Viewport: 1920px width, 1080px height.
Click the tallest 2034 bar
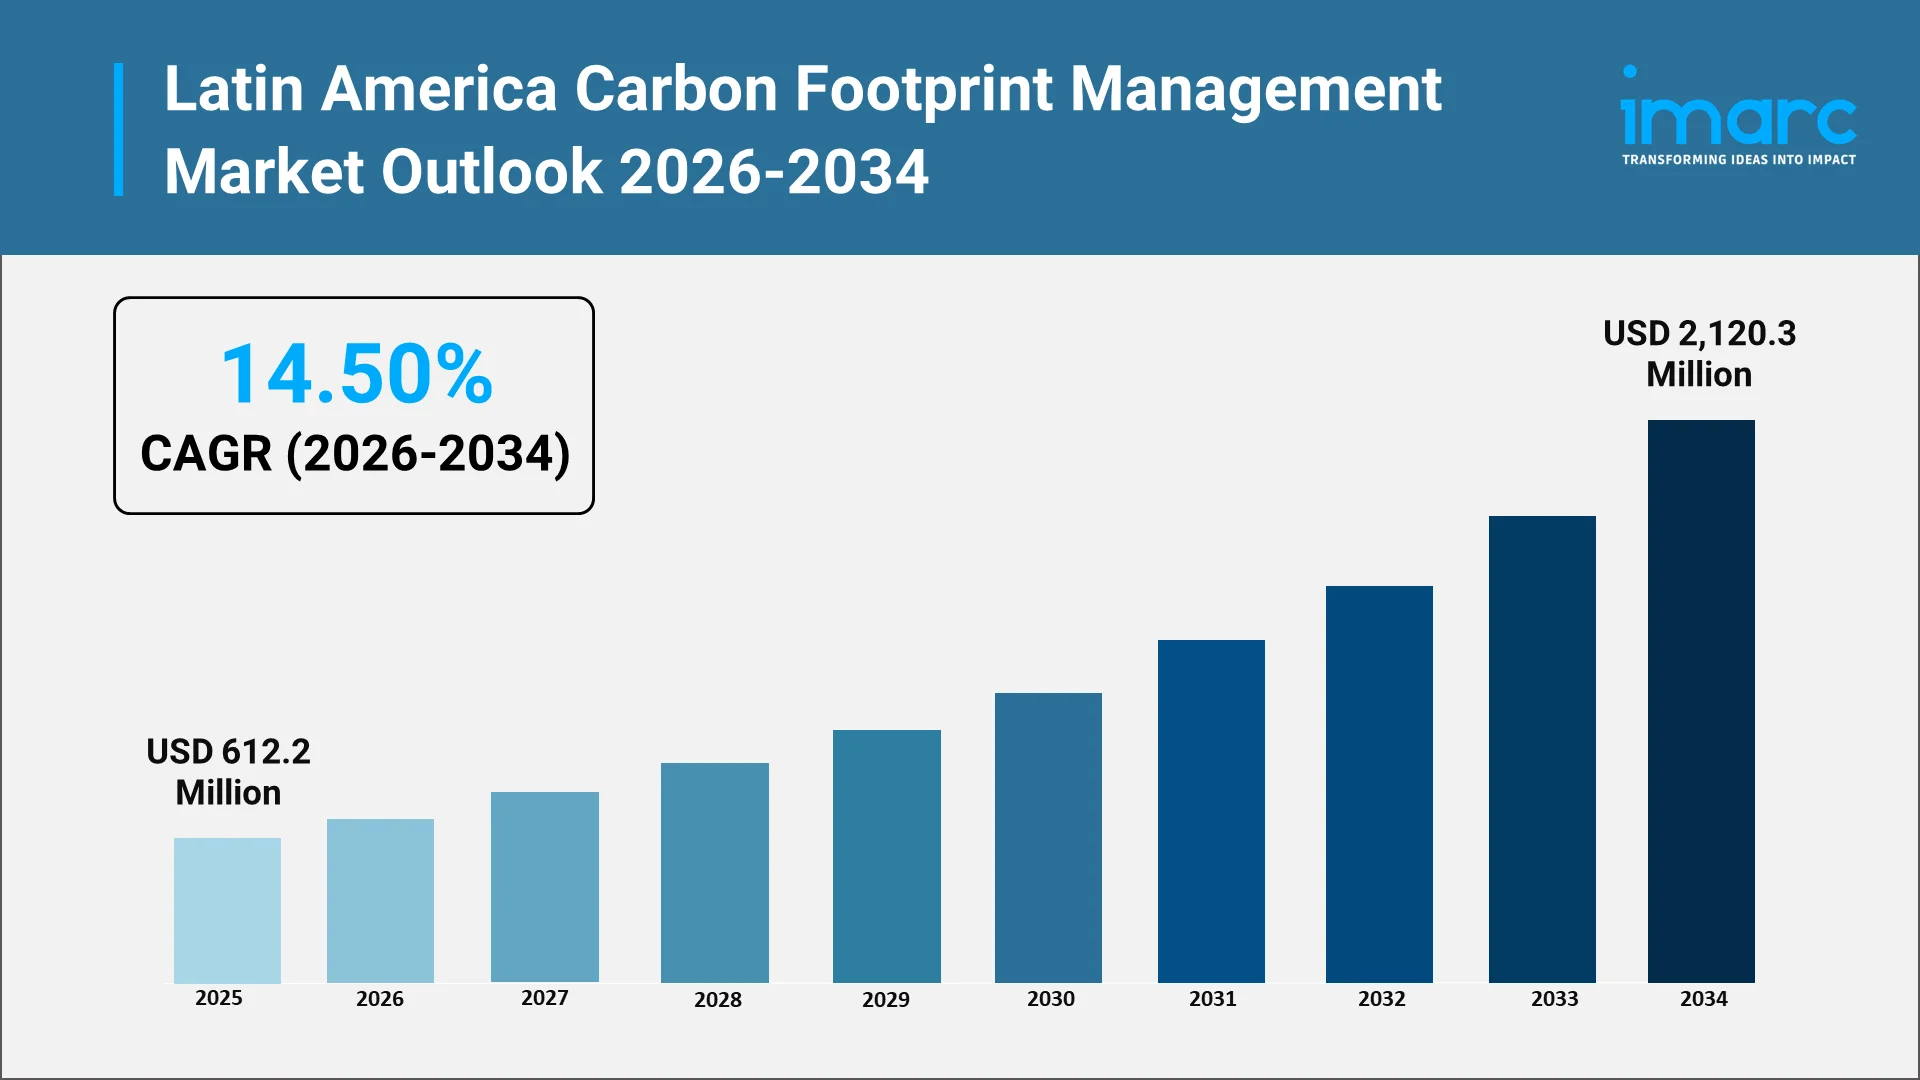[x=1701, y=701]
